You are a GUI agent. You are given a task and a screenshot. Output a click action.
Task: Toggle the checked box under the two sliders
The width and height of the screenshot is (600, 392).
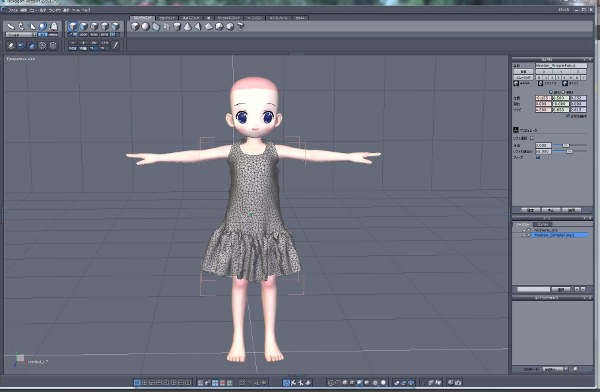pyautogui.click(x=538, y=157)
